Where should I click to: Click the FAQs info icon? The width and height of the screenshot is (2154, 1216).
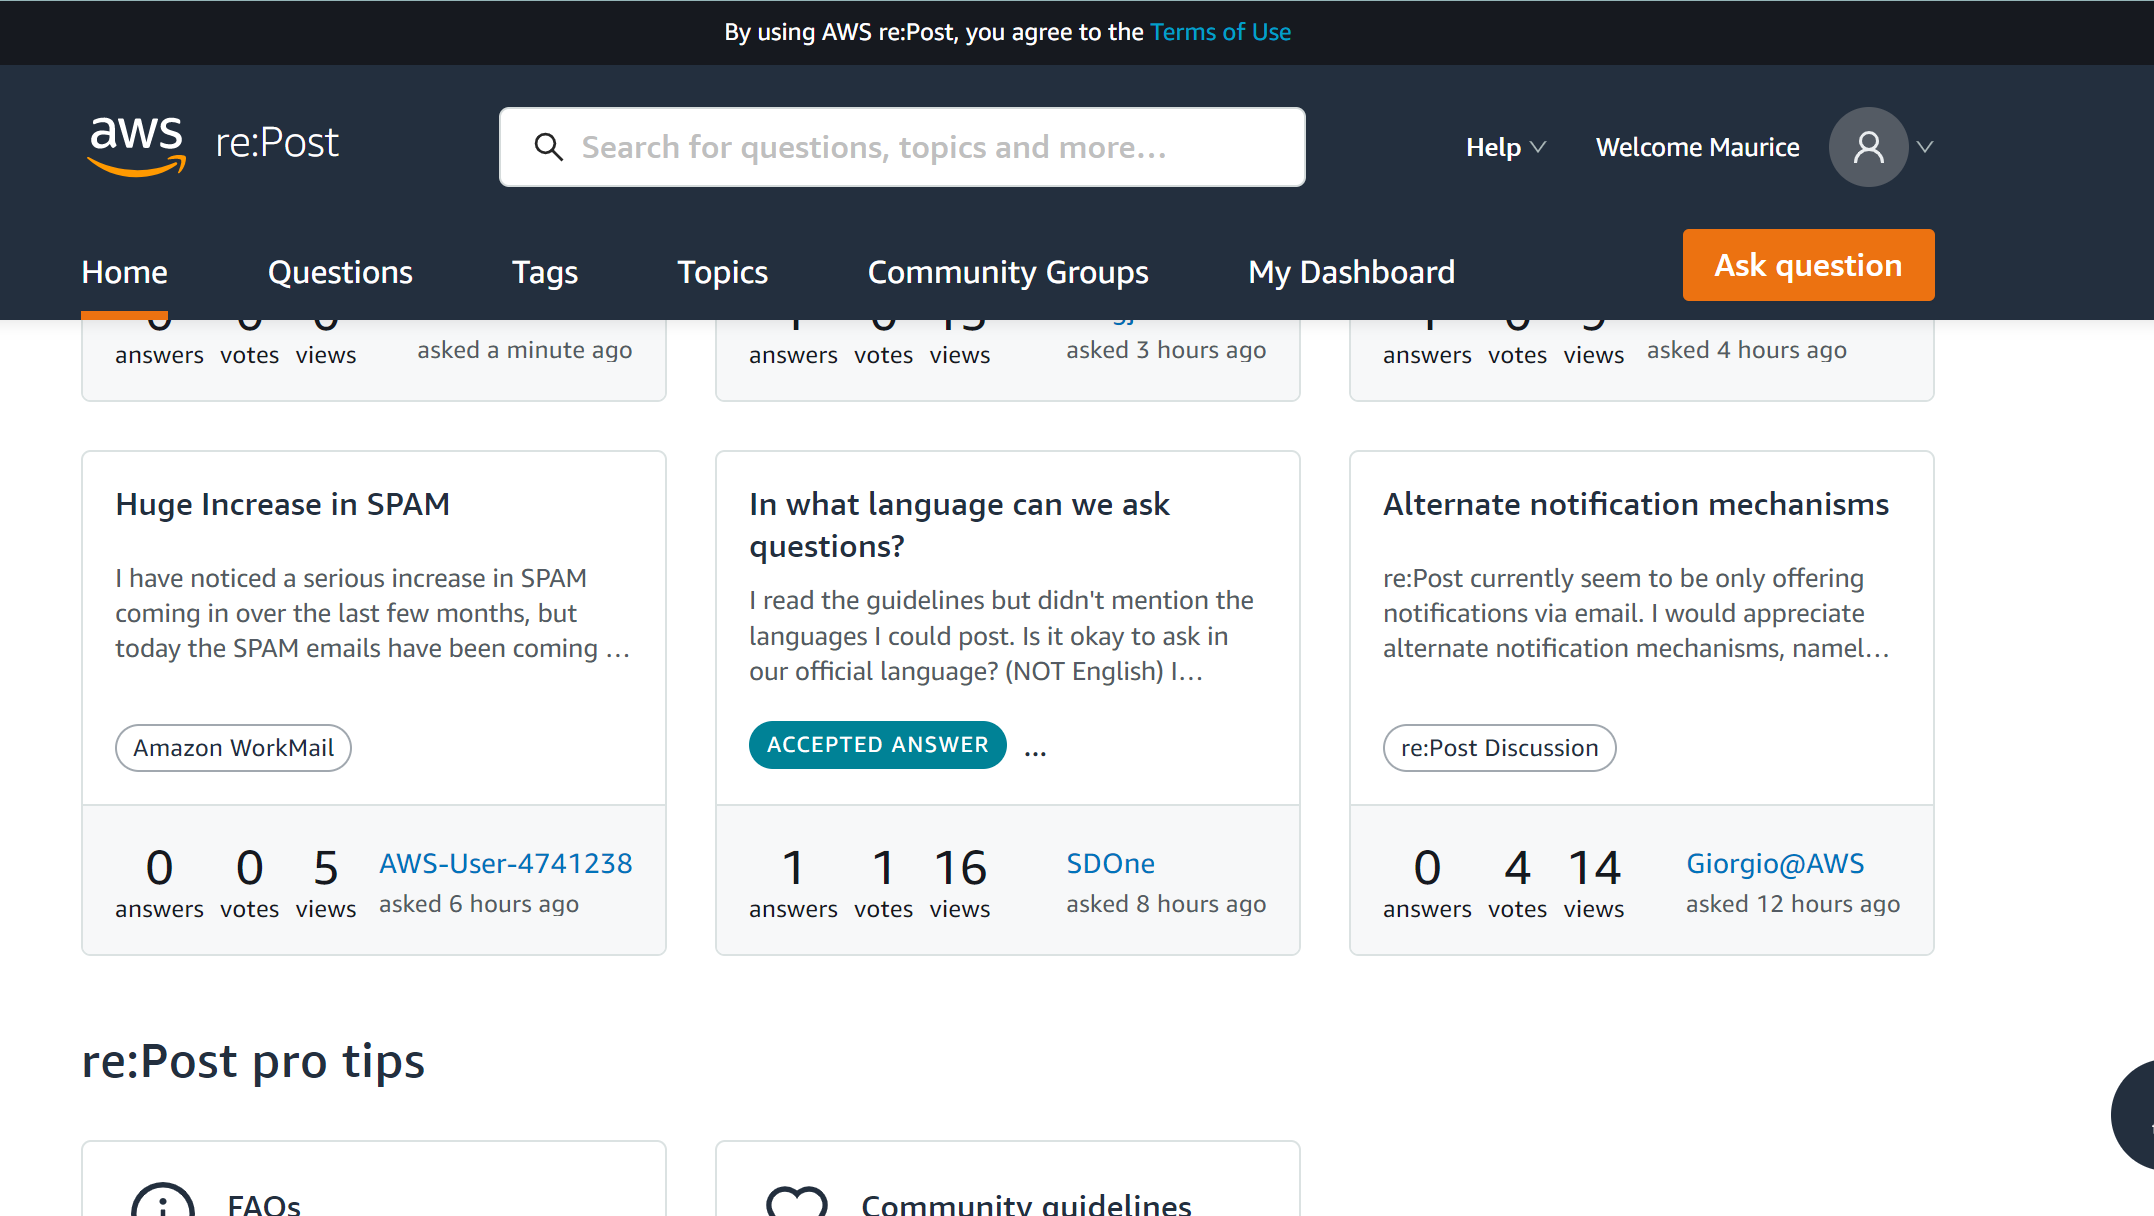(x=163, y=1200)
